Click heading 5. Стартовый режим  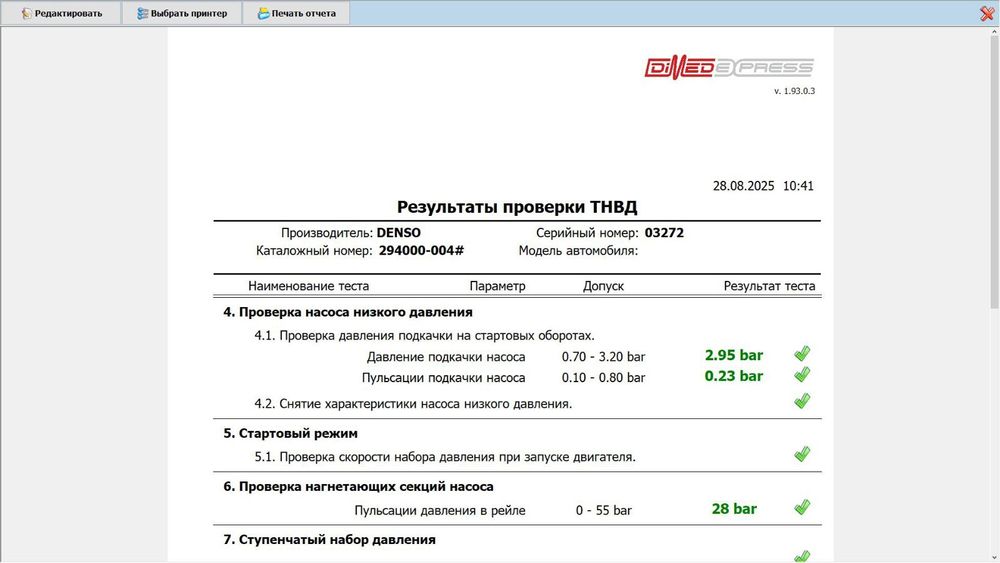pyautogui.click(x=290, y=433)
